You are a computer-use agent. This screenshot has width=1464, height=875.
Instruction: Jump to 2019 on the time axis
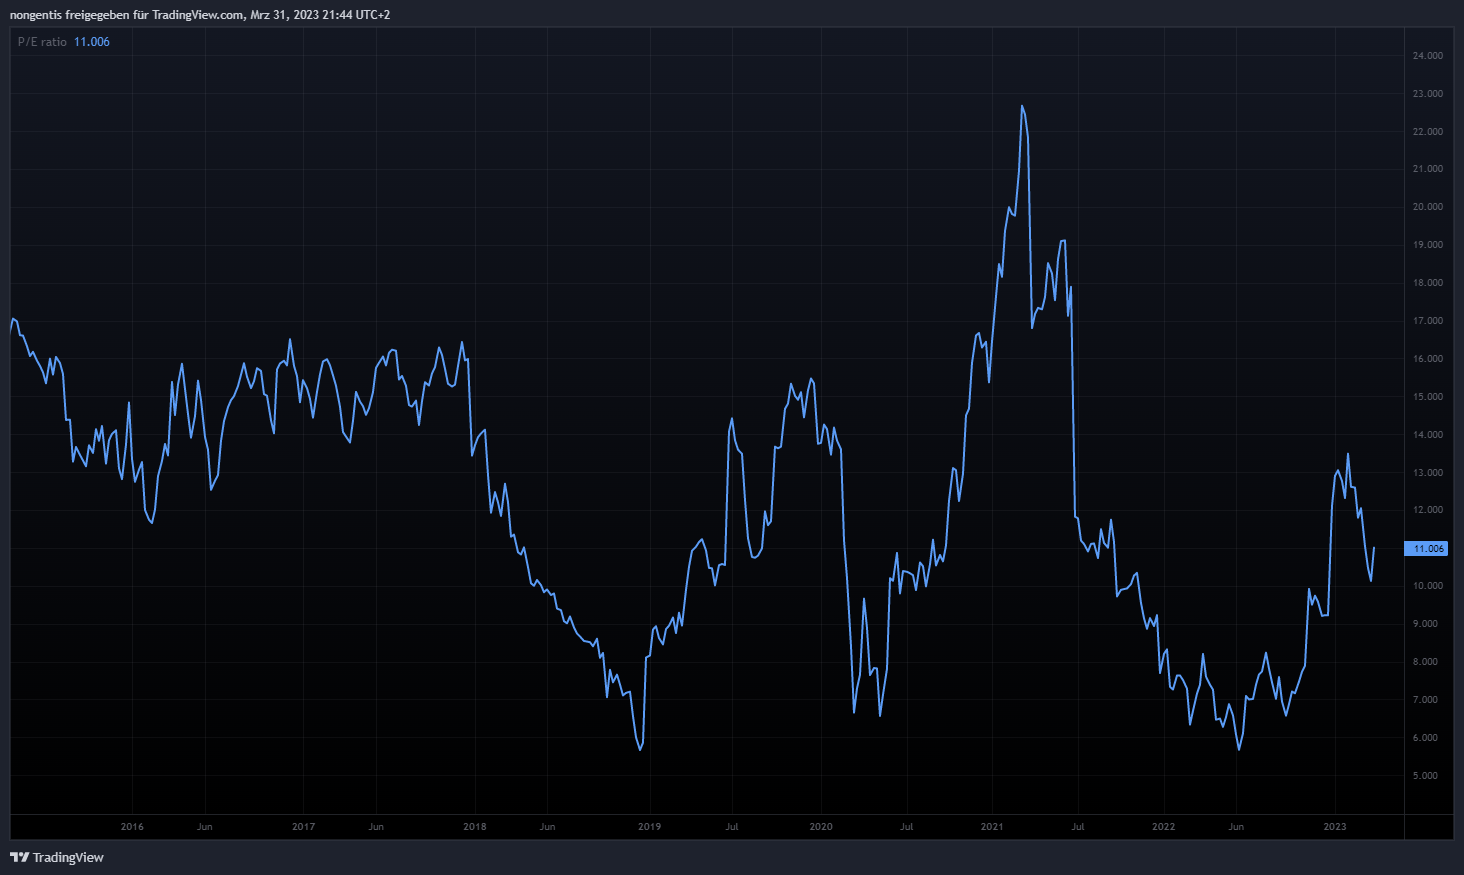pyautogui.click(x=649, y=827)
